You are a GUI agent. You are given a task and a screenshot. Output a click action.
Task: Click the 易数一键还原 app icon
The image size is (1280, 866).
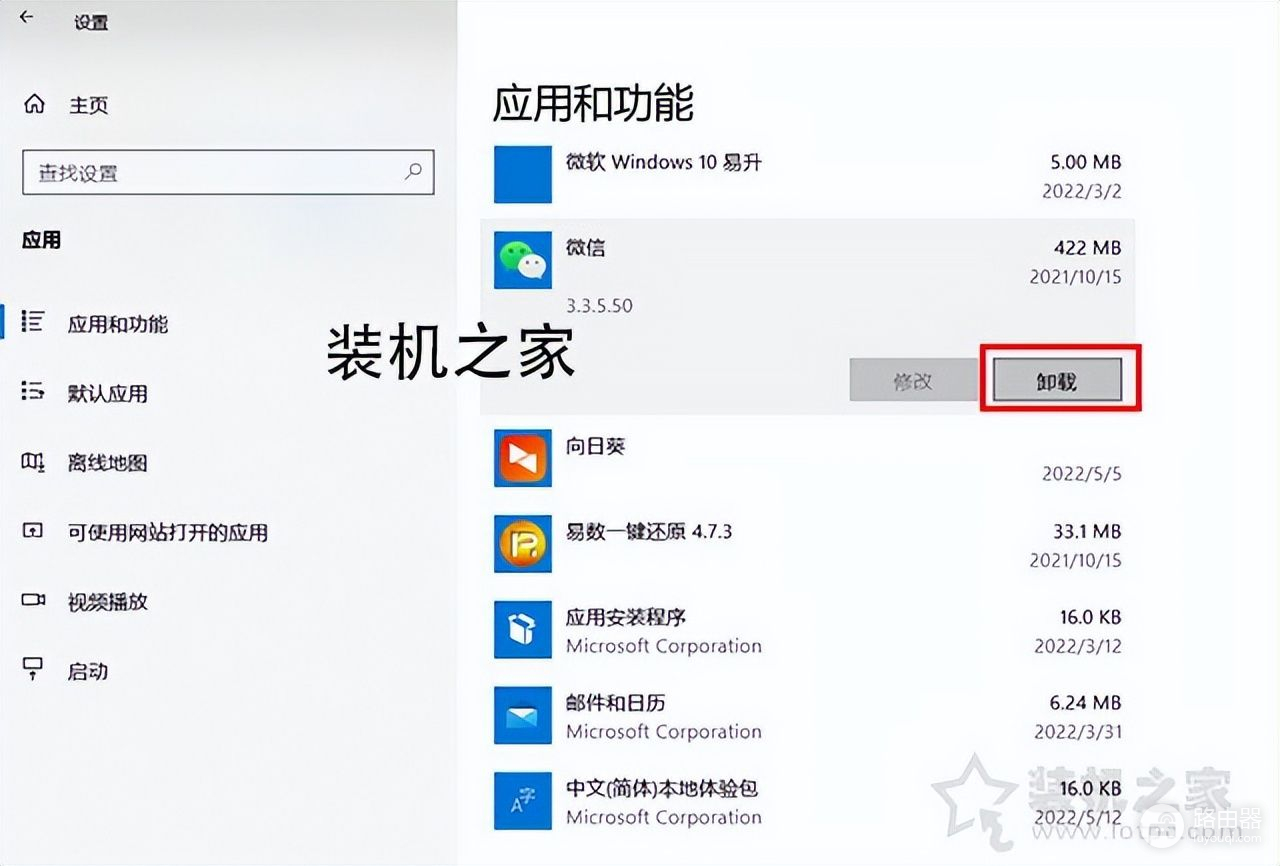pyautogui.click(x=522, y=544)
